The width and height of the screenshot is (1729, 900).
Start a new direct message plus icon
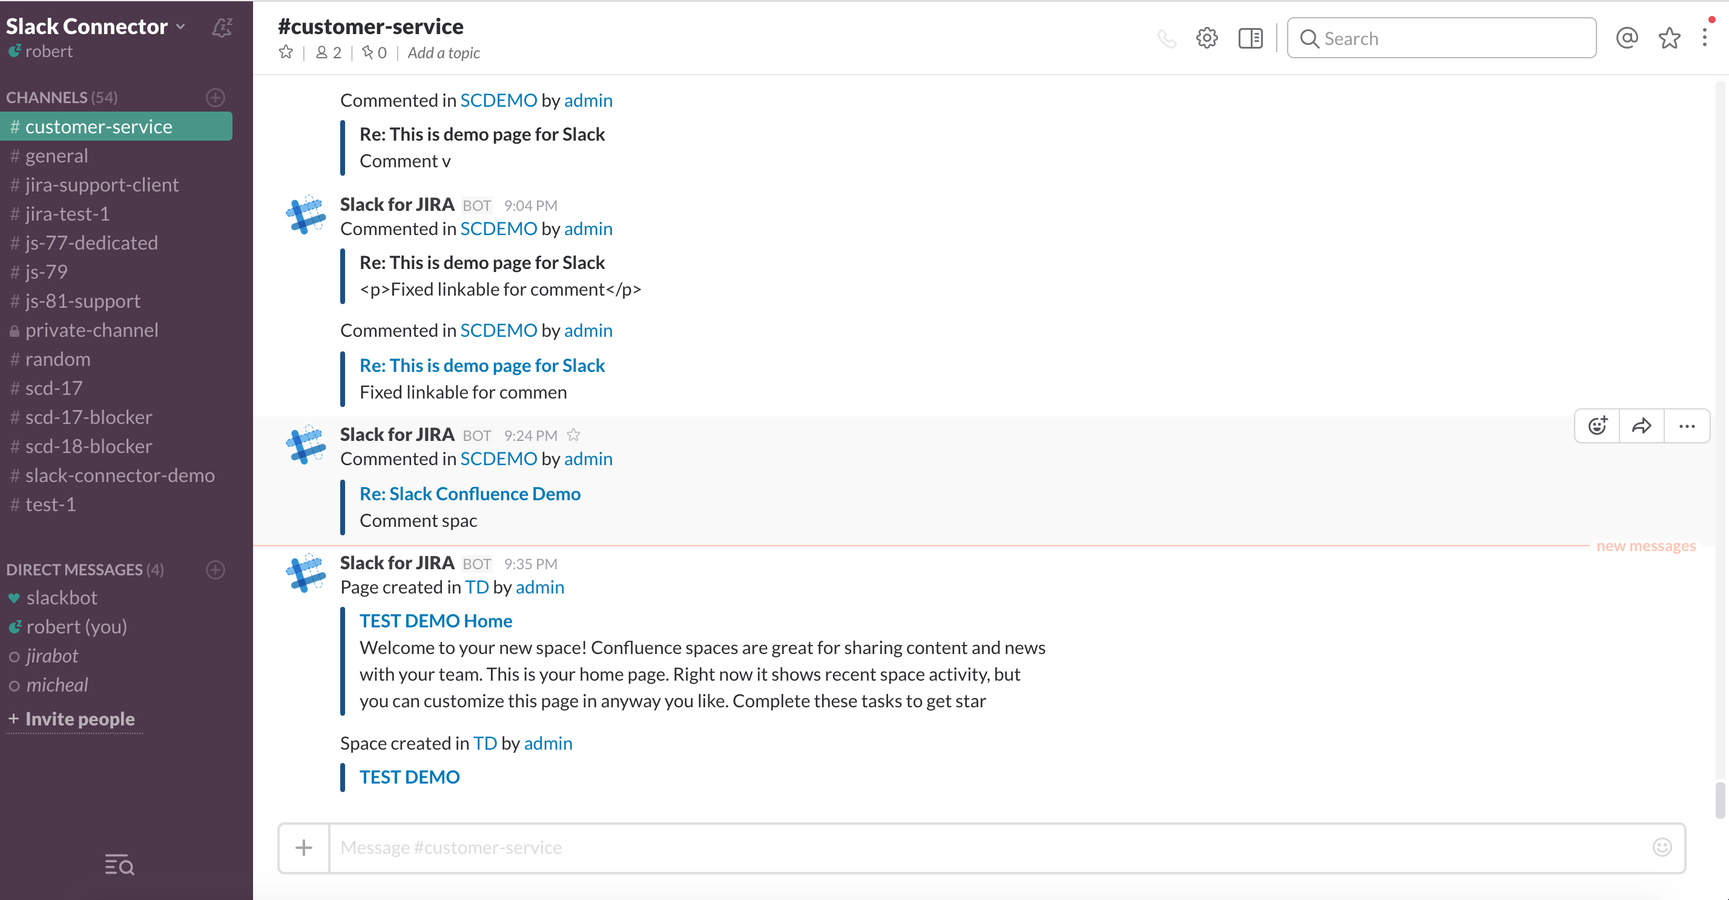[215, 569]
